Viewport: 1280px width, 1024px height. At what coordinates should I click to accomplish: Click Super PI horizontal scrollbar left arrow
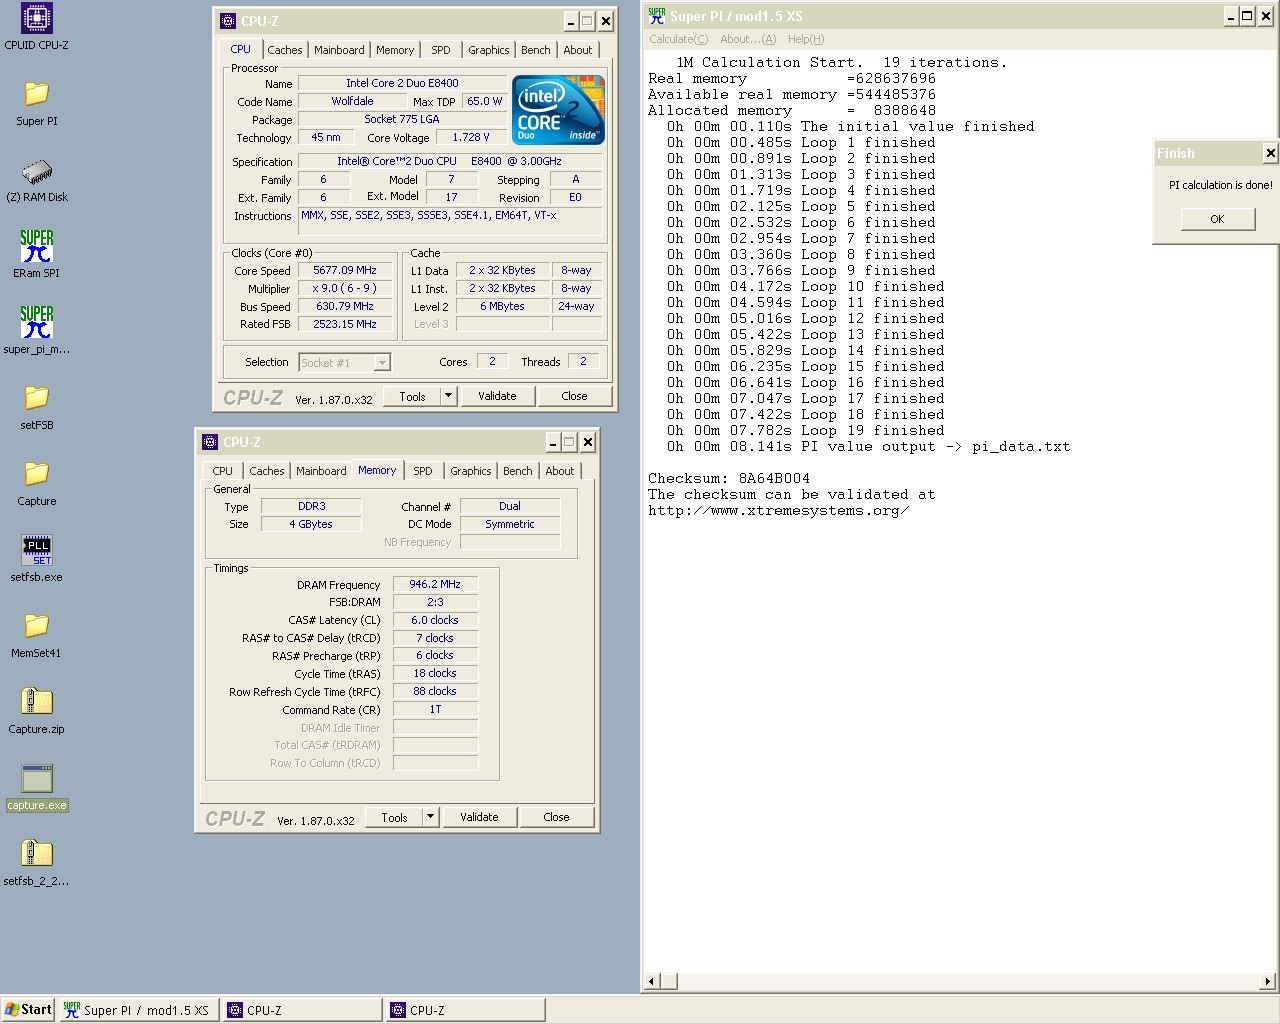coord(651,982)
